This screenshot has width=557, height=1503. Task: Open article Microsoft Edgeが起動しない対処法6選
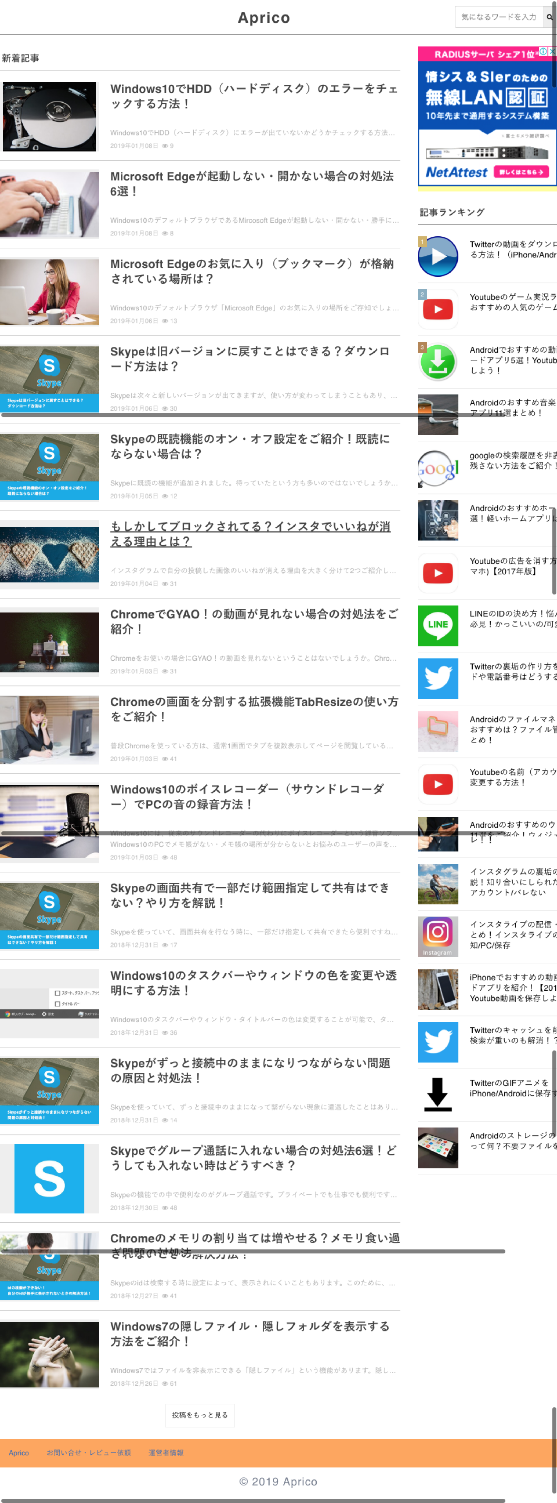[x=252, y=183]
